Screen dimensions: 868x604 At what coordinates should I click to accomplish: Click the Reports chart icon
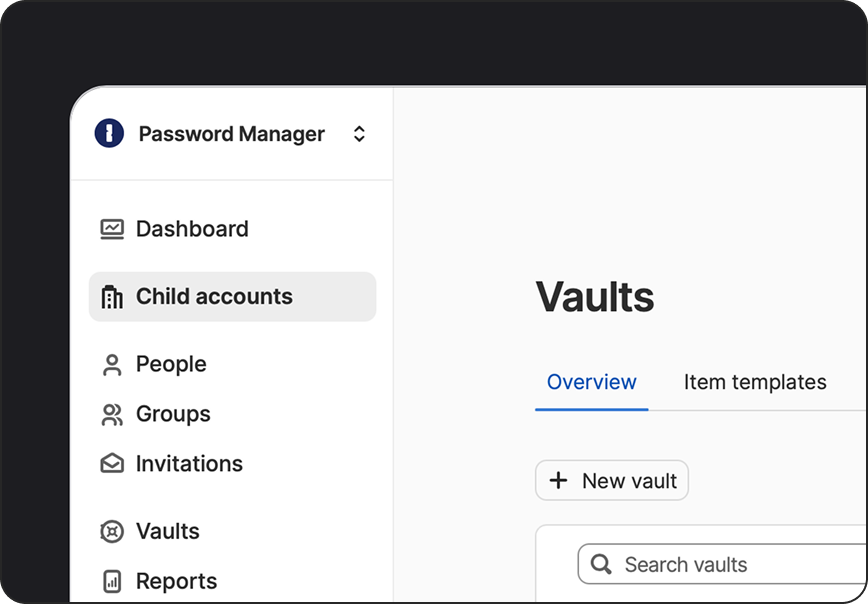click(x=112, y=581)
